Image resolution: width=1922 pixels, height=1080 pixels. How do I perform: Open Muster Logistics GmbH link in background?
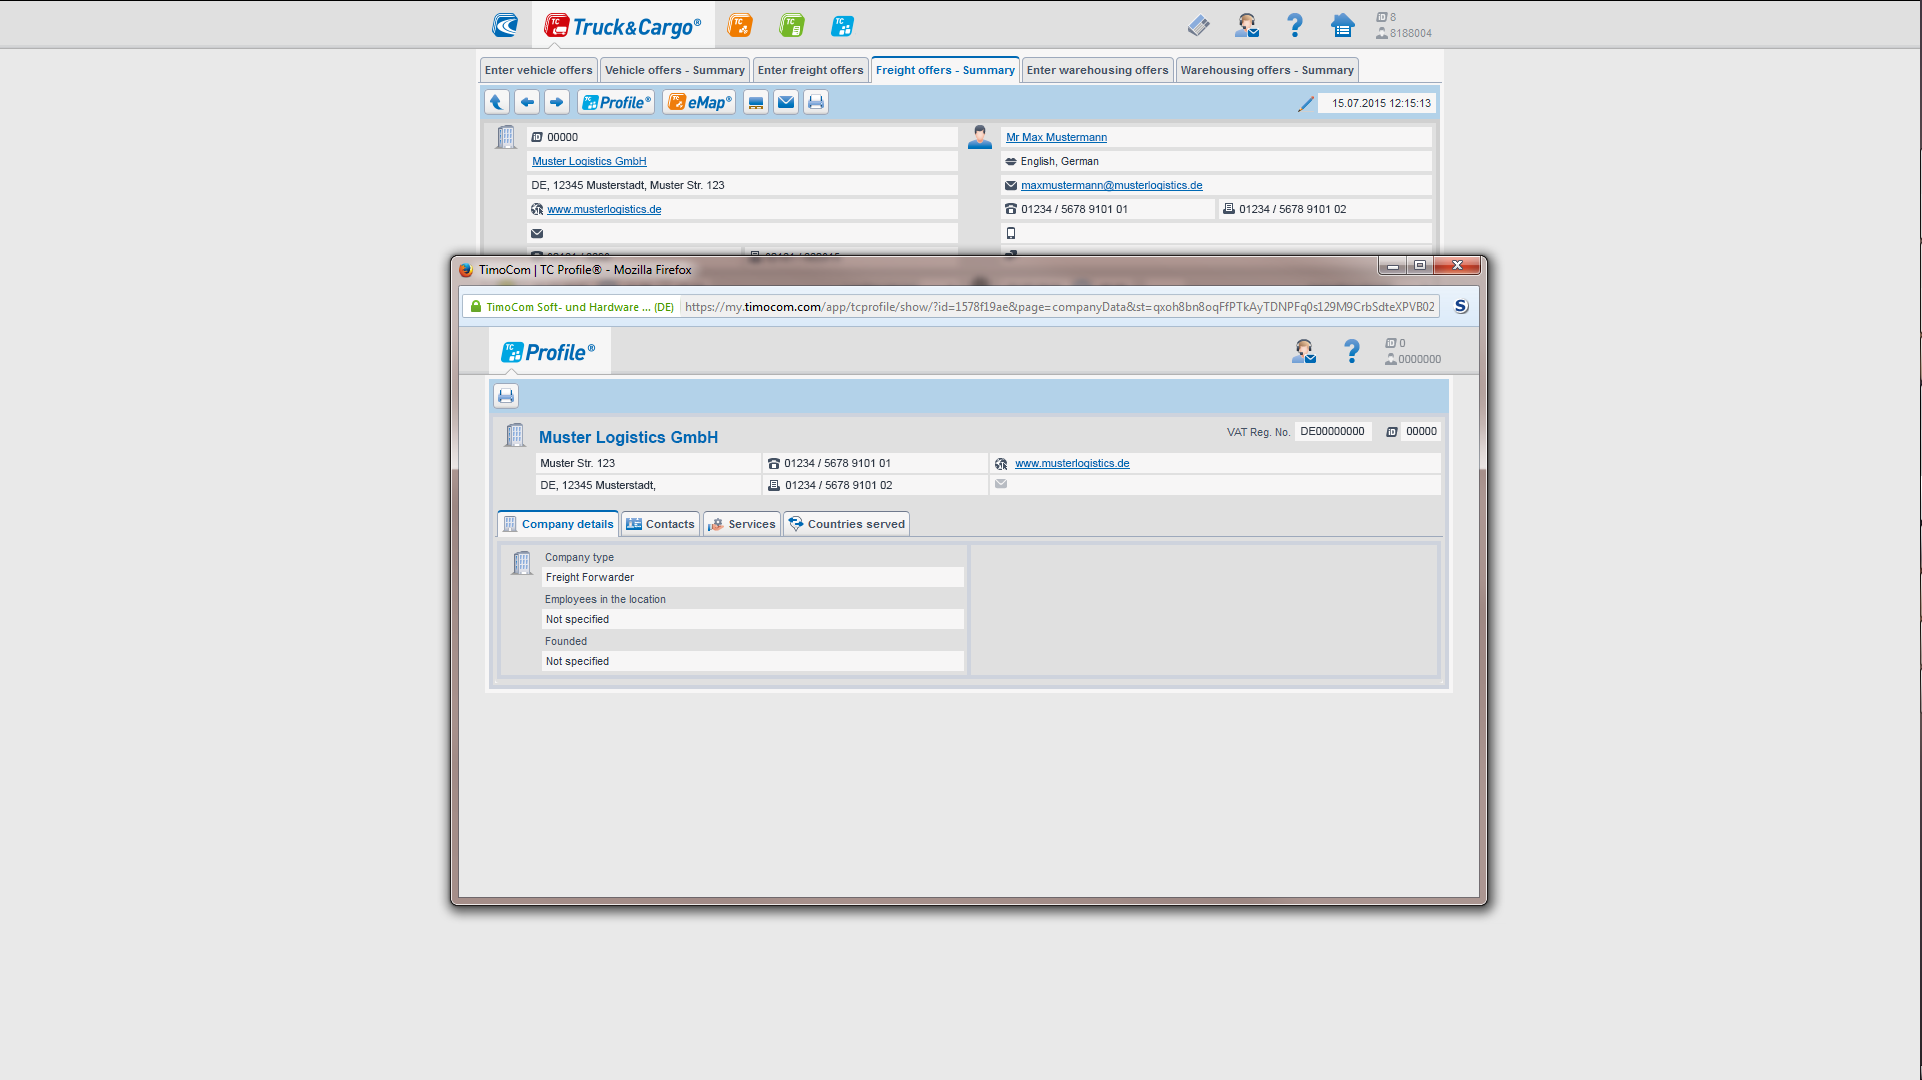(x=589, y=161)
